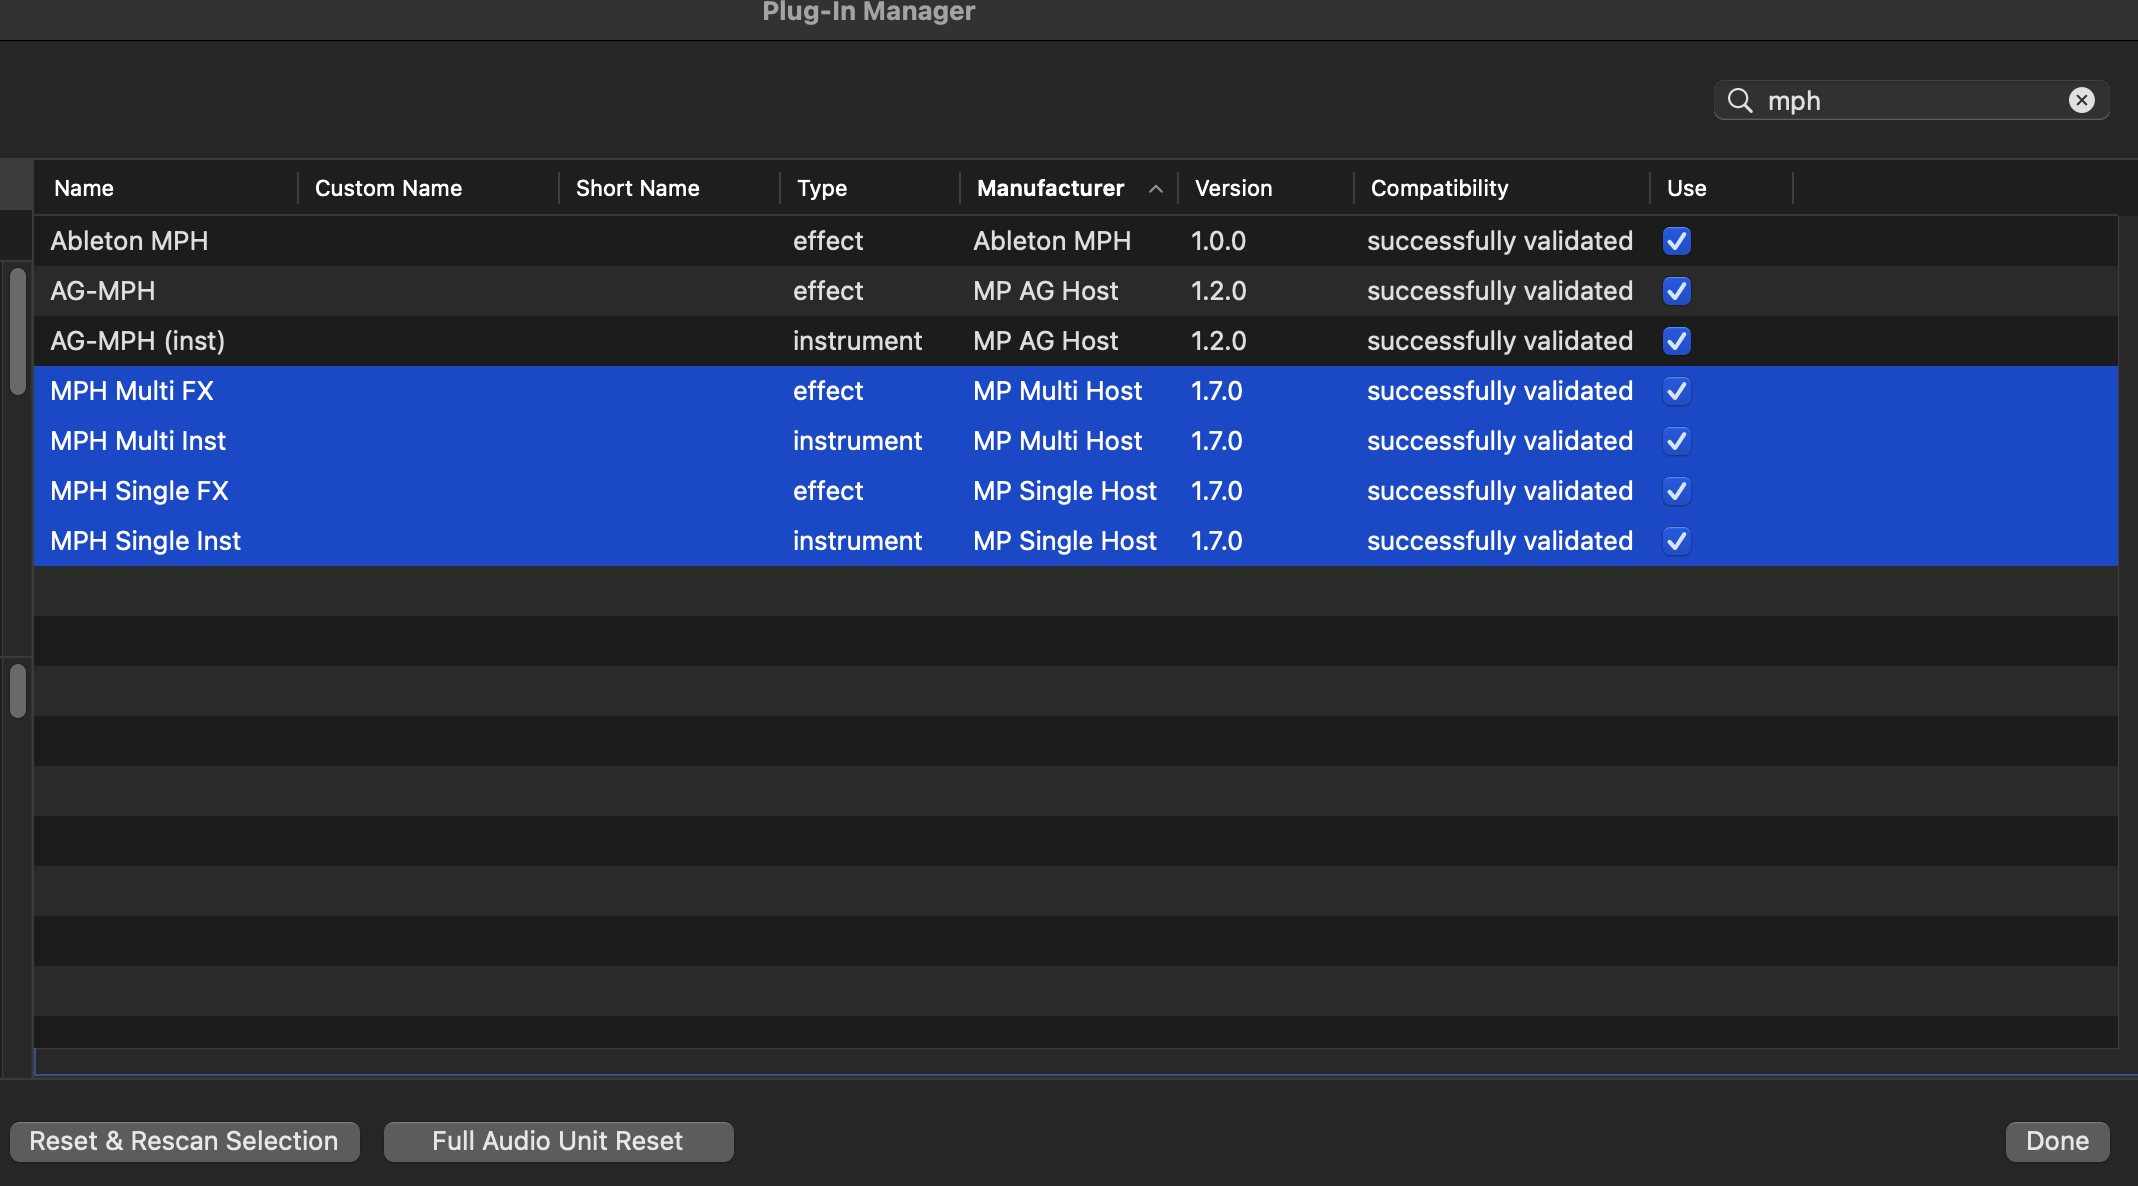Image resolution: width=2138 pixels, height=1186 pixels.
Task: Click the Manufacturer column header
Action: (1069, 188)
